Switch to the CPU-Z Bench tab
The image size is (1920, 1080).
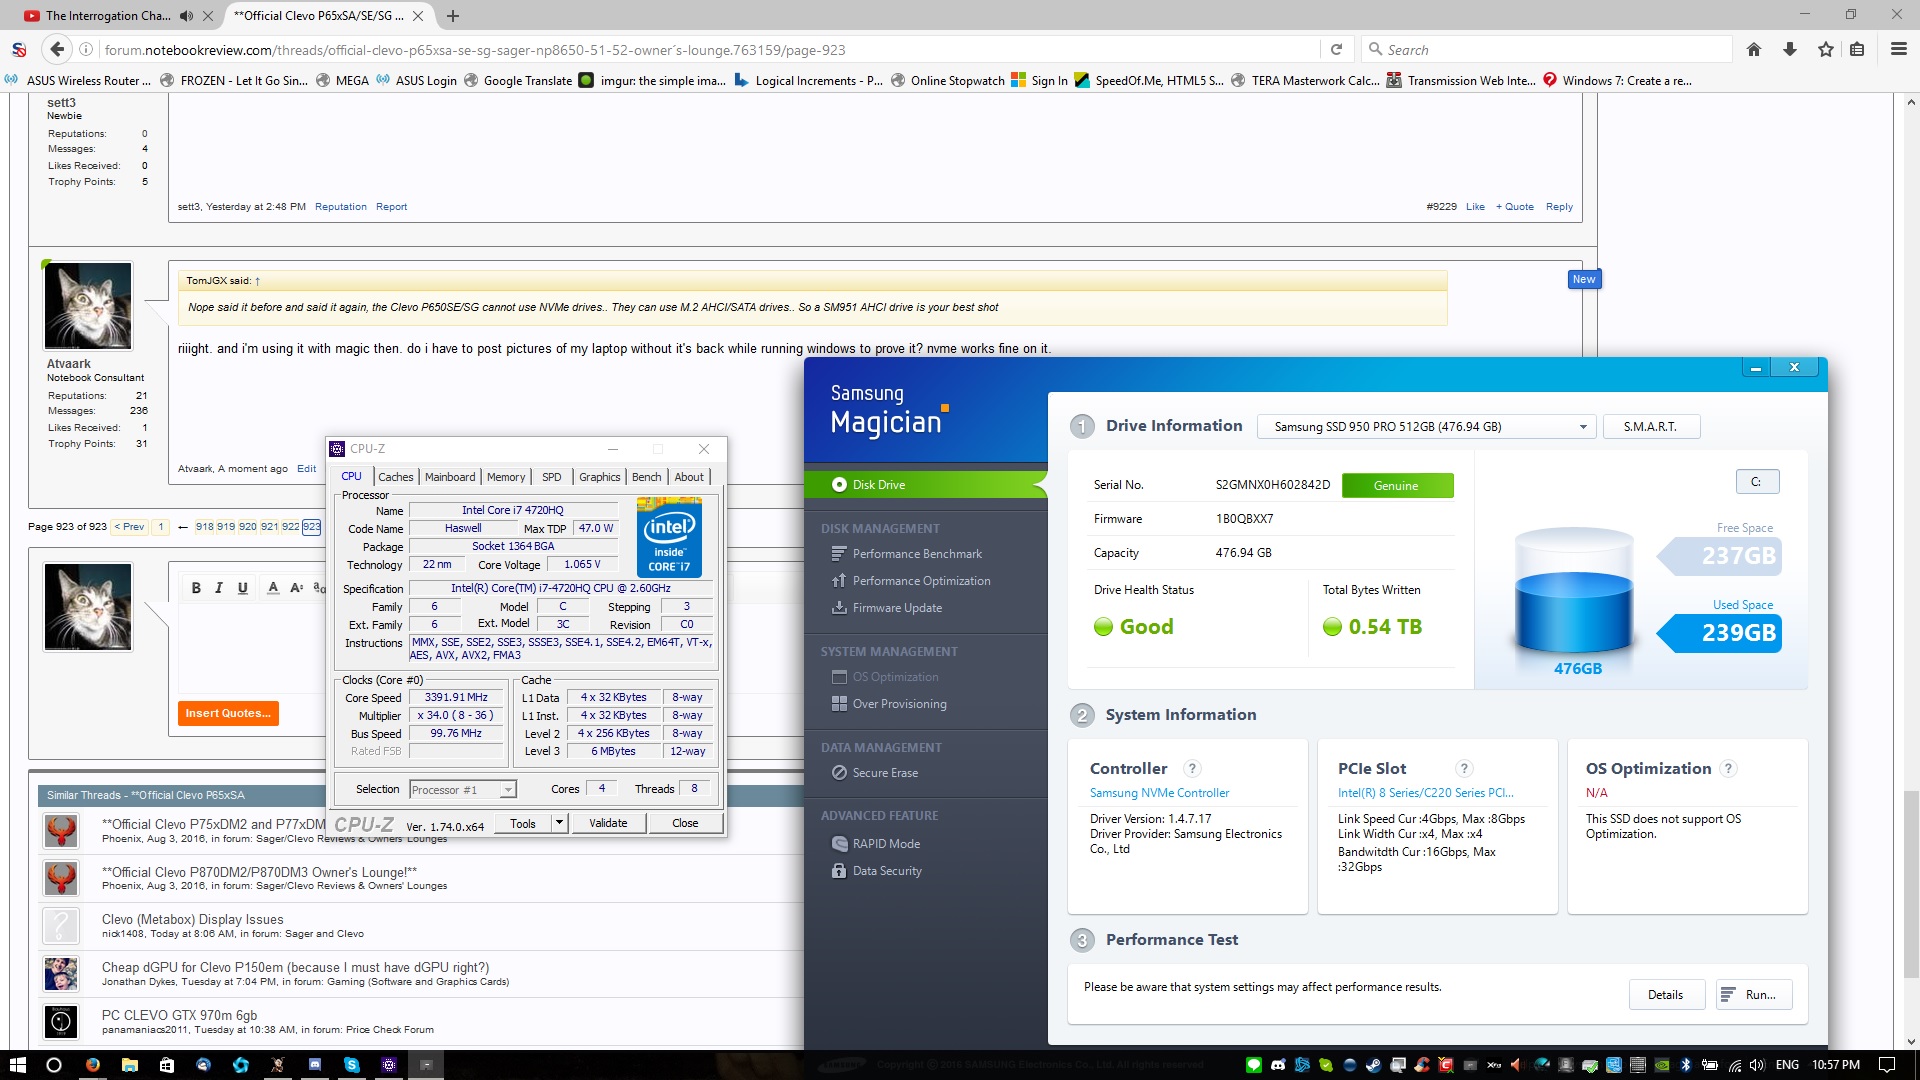(647, 477)
